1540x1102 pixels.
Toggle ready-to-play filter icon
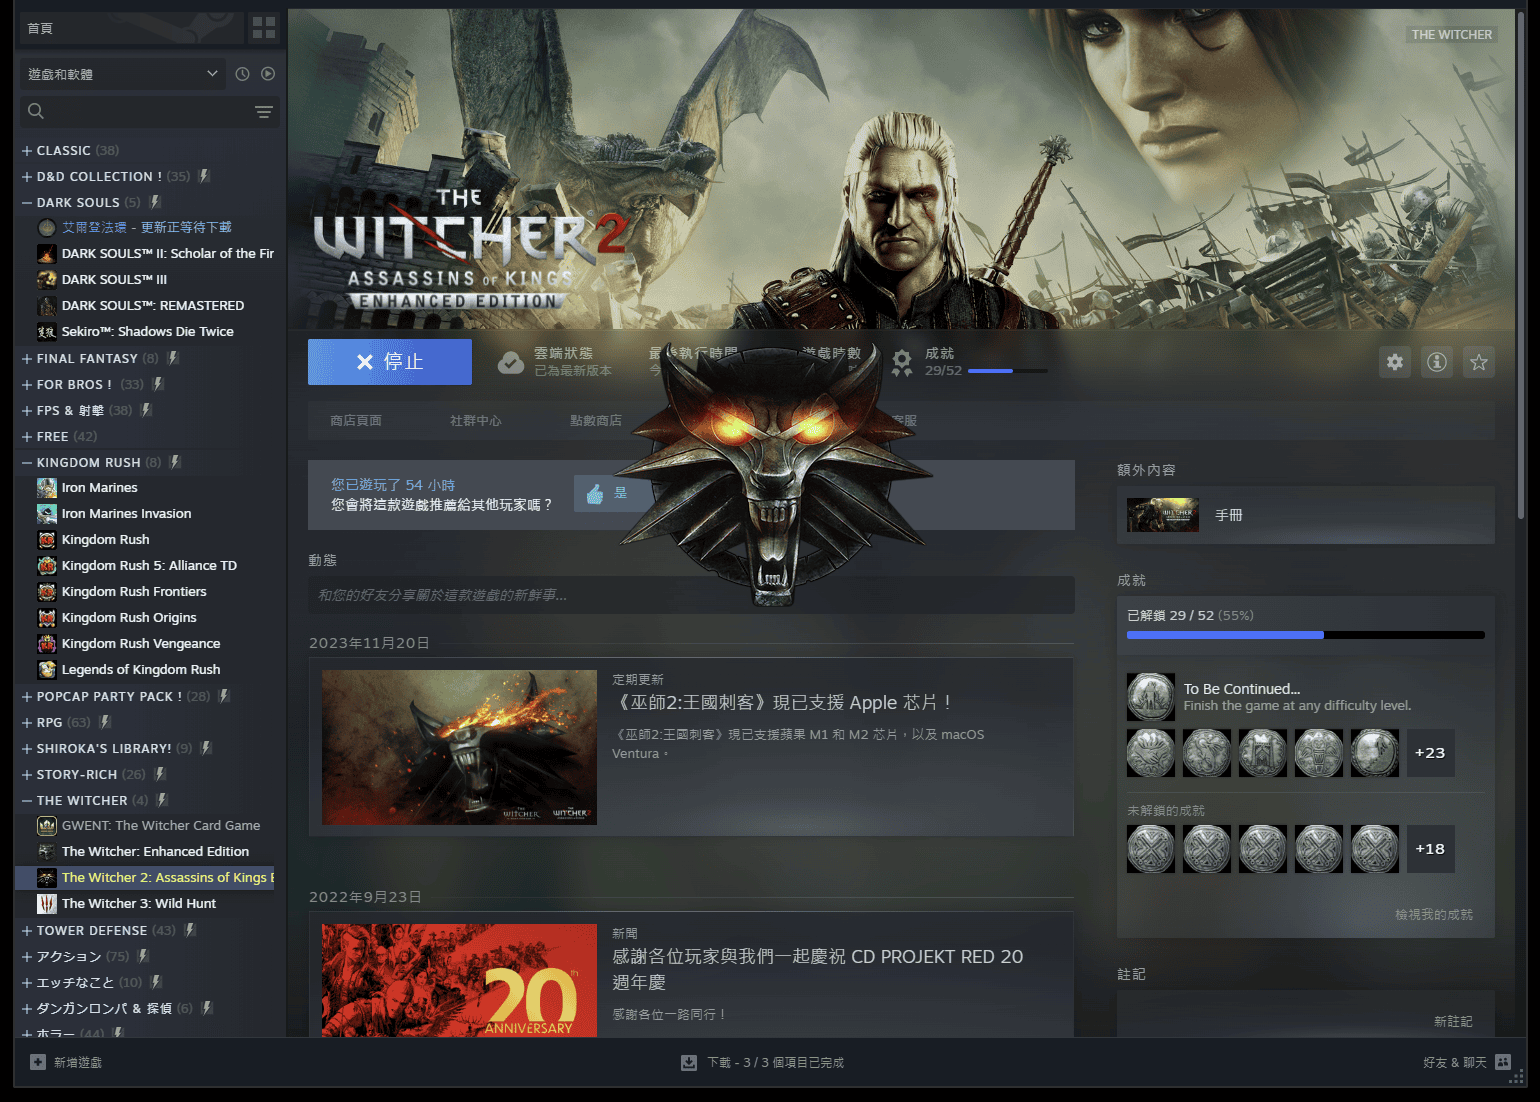click(268, 74)
